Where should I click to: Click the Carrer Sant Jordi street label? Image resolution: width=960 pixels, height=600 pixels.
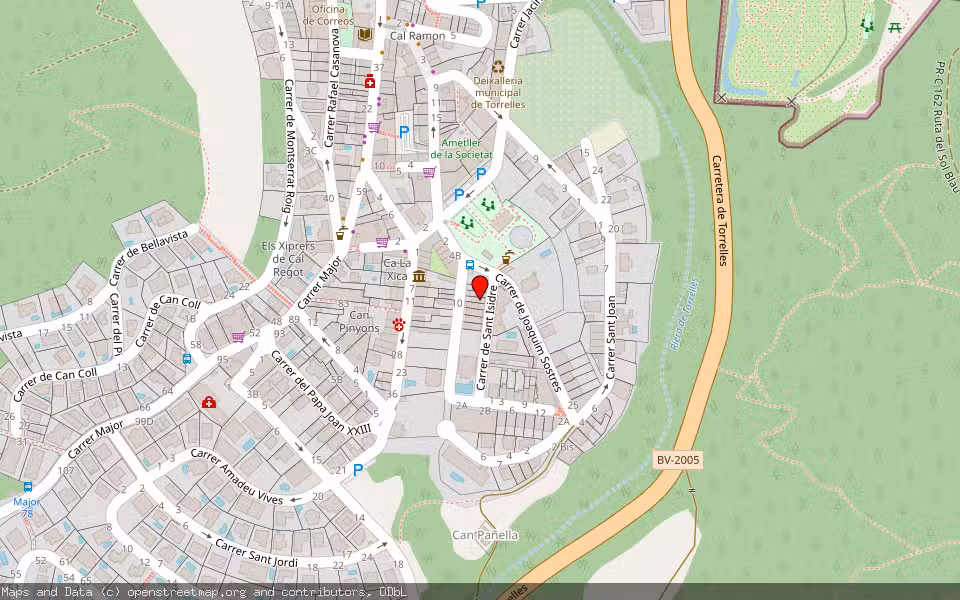pyautogui.click(x=257, y=553)
